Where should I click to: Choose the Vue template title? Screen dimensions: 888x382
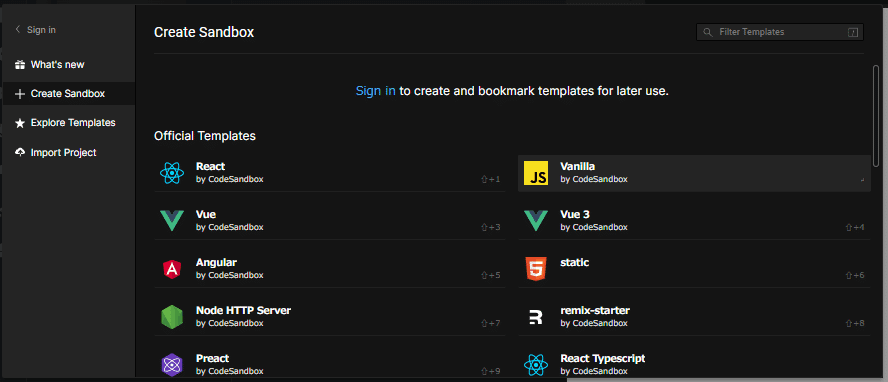pos(206,214)
